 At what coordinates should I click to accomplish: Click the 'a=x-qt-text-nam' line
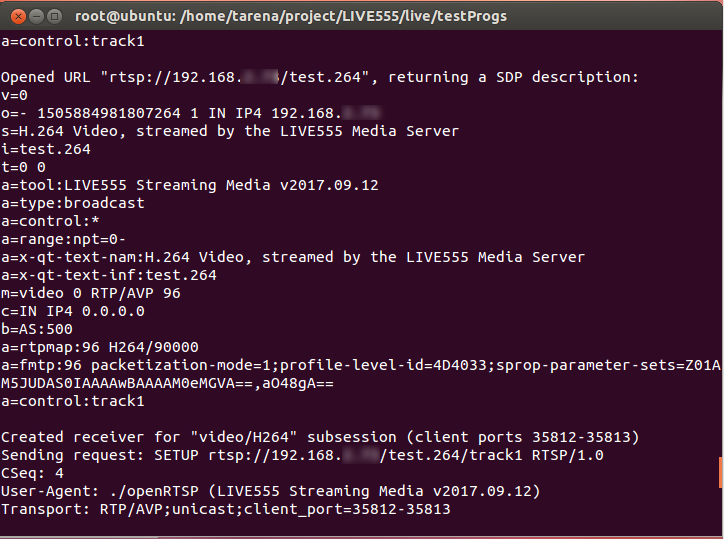293,257
